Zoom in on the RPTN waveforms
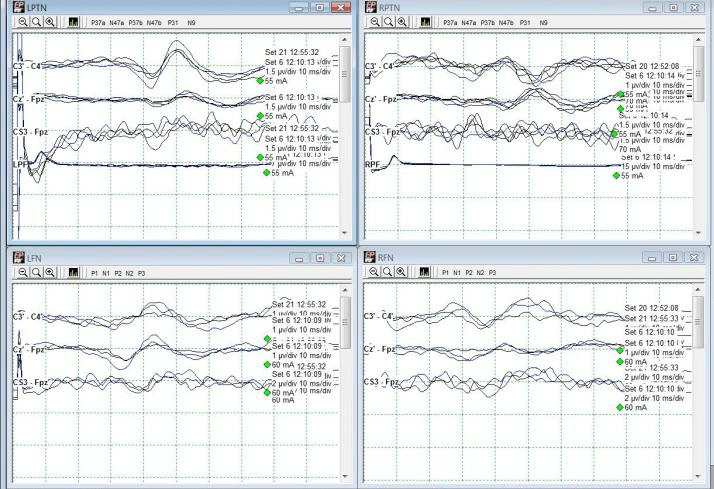The width and height of the screenshot is (714, 489). pyautogui.click(x=403, y=21)
